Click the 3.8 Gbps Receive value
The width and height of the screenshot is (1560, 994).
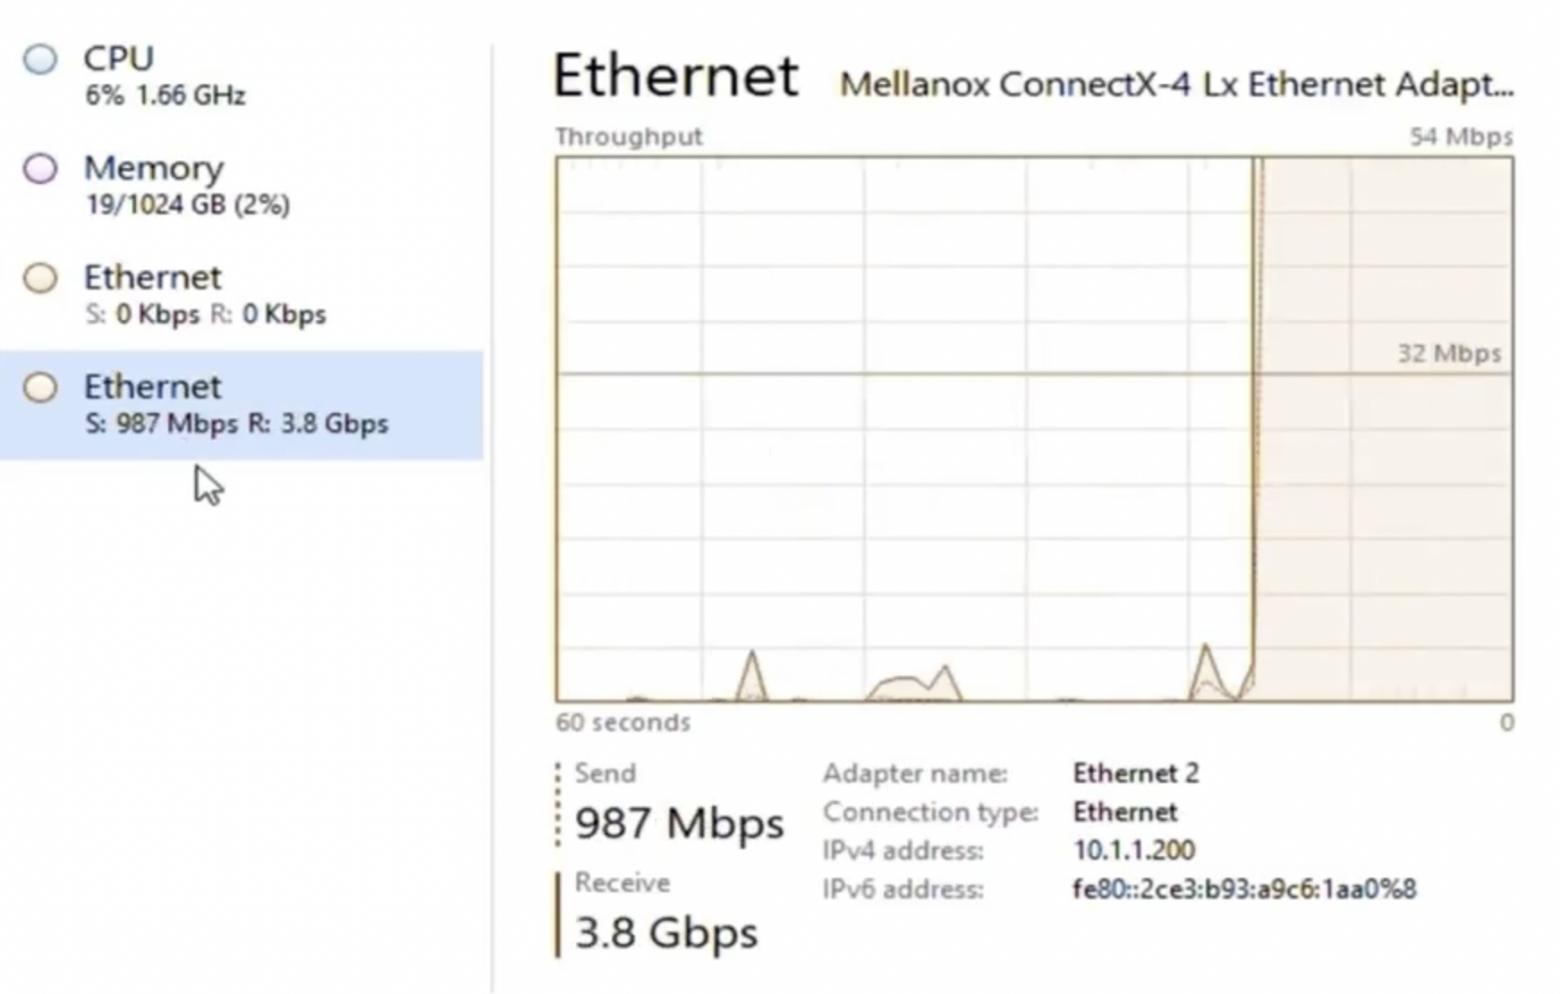coord(667,932)
